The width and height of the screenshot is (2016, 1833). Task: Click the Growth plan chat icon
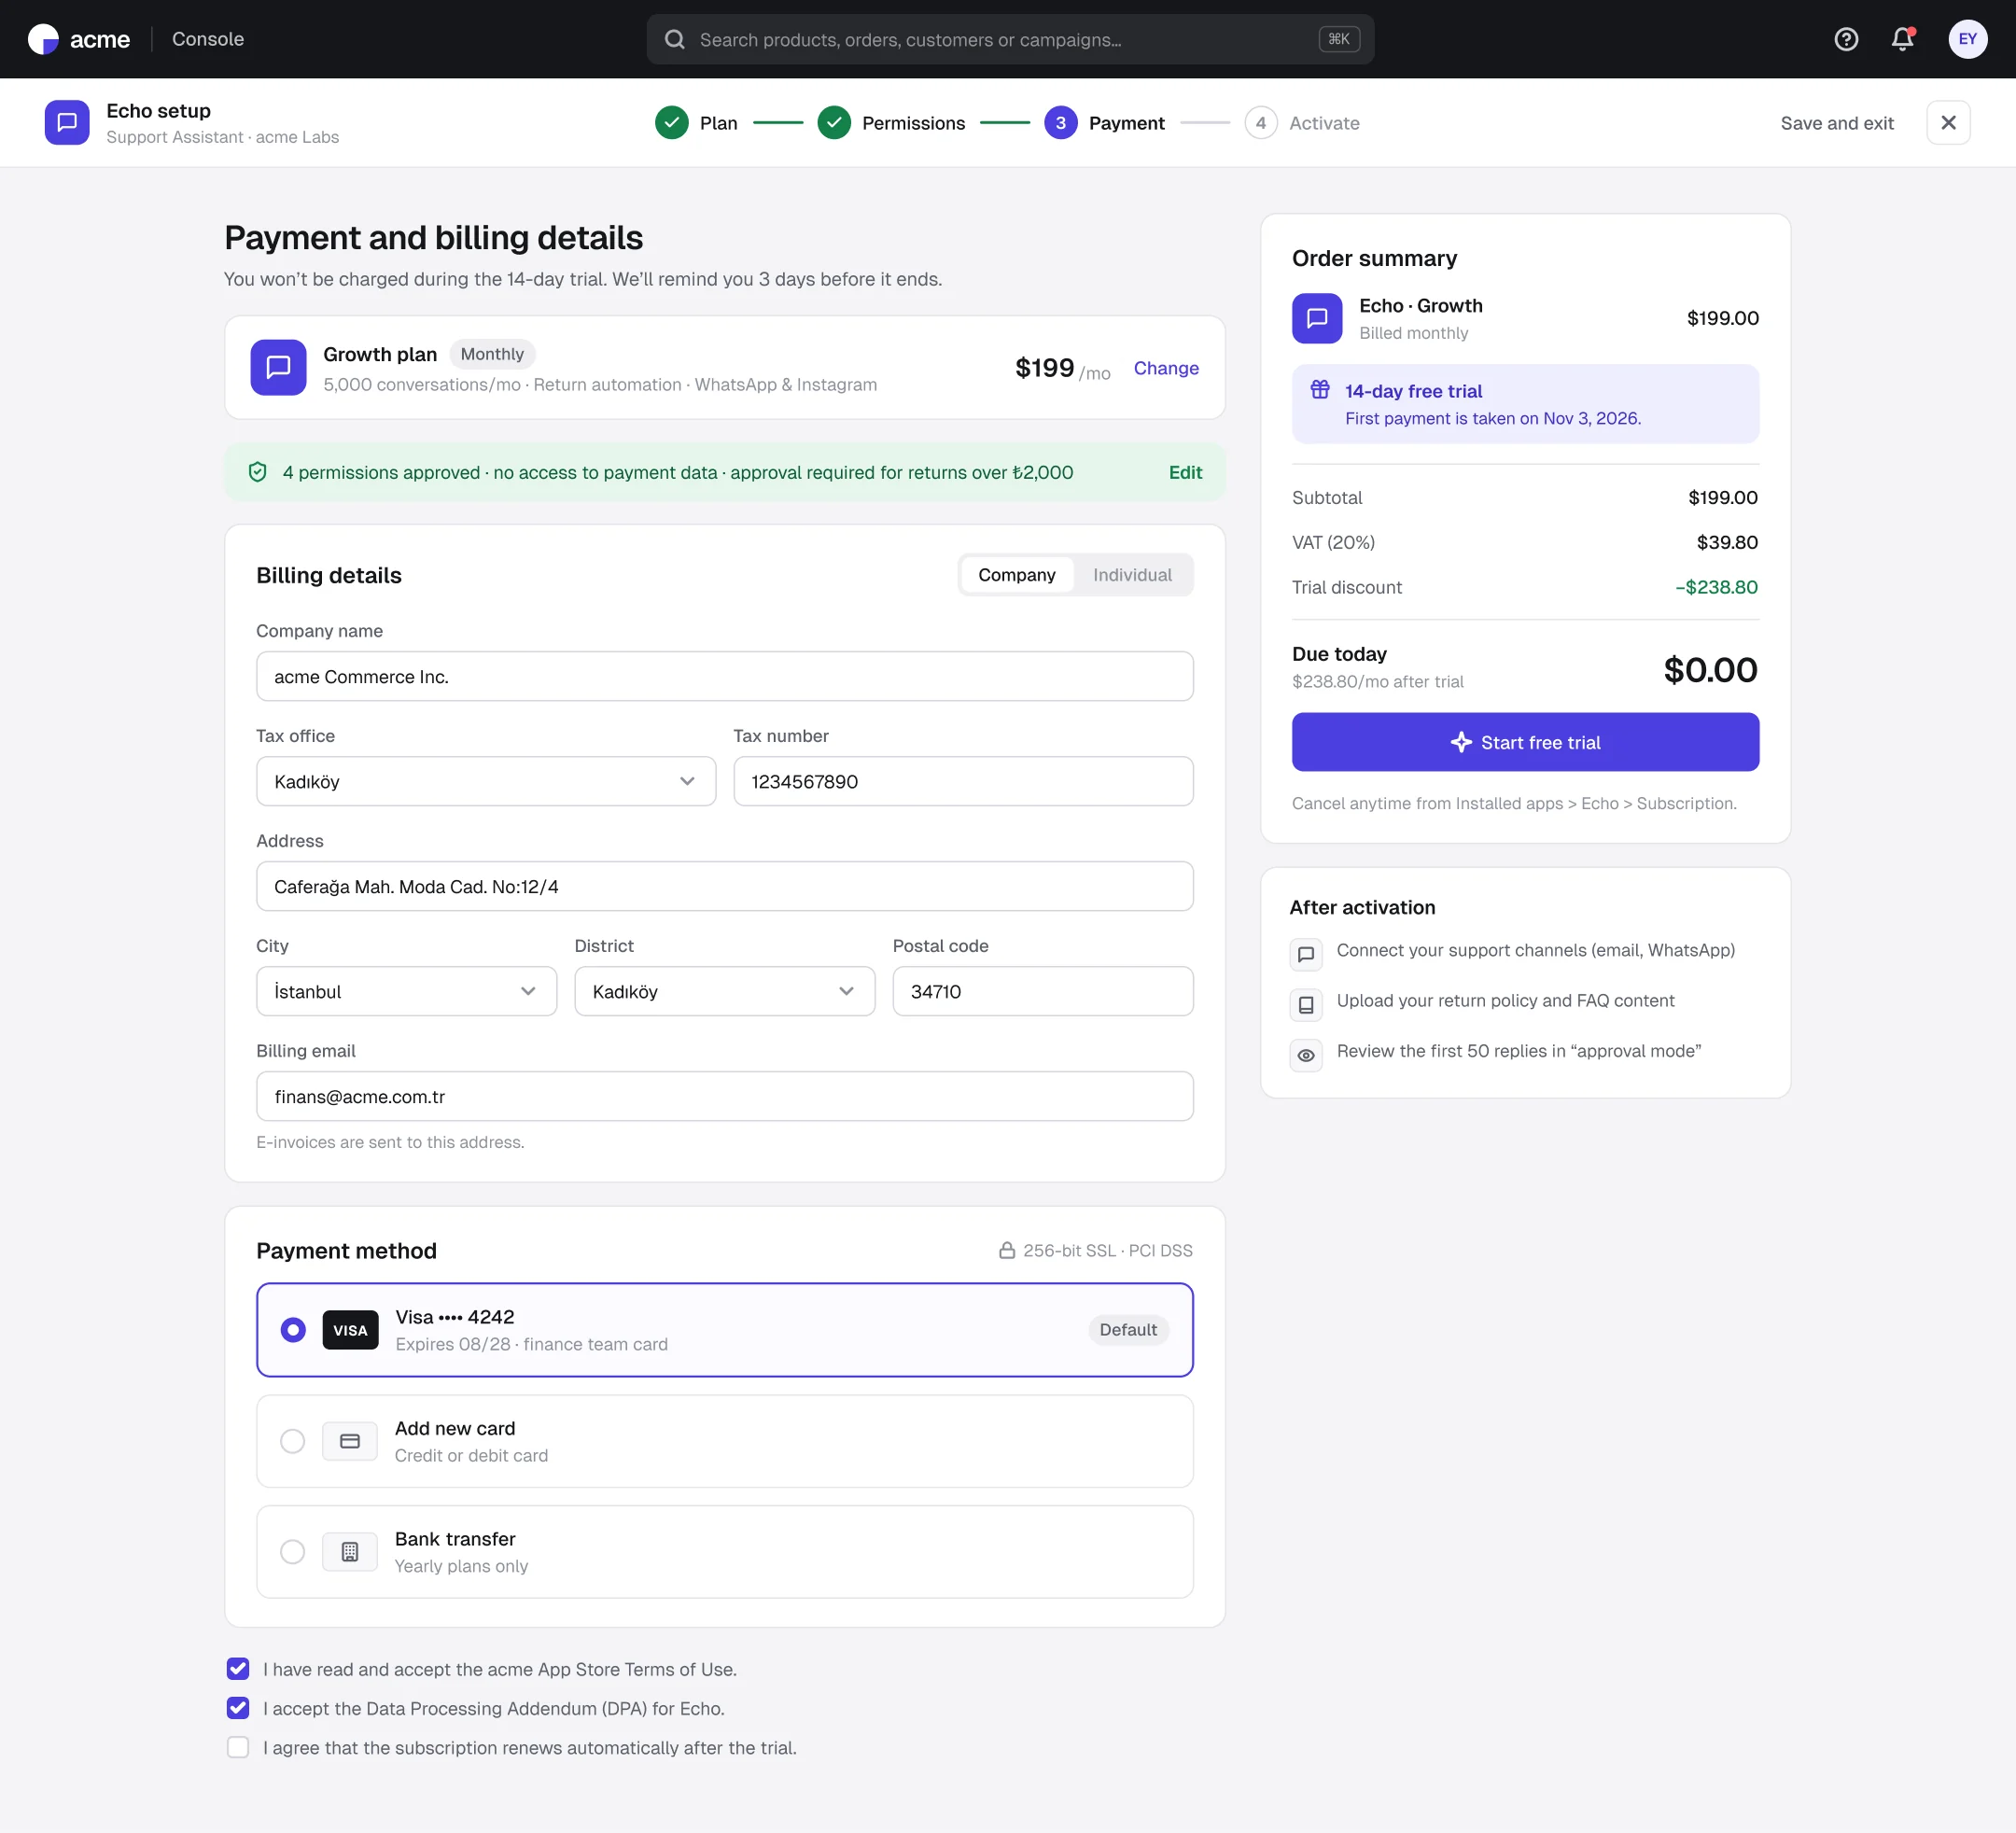(278, 367)
